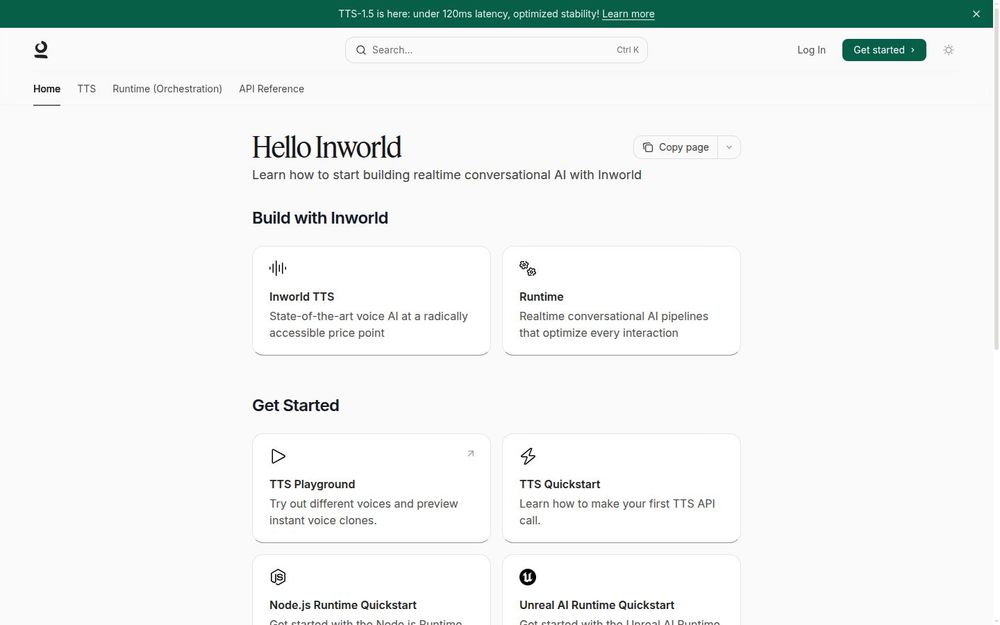Click the TTS Playground play icon
Viewport: 1000px width, 625px height.
pyautogui.click(x=278, y=456)
